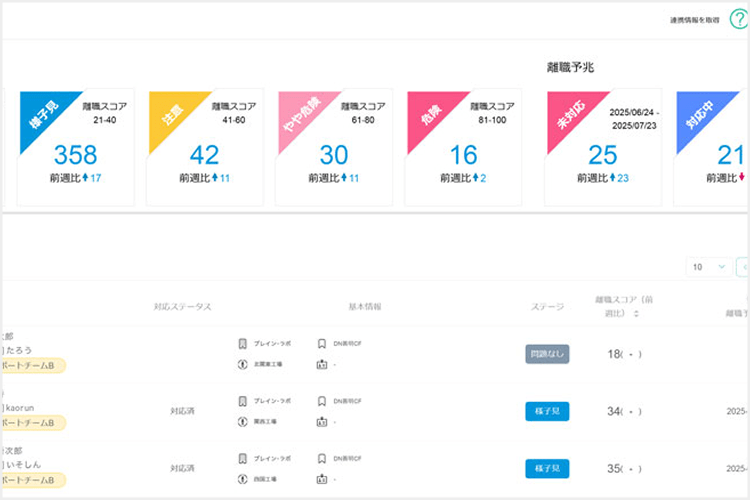Click the blue 対応中 card
The width and height of the screenshot is (750, 500).
point(713,147)
